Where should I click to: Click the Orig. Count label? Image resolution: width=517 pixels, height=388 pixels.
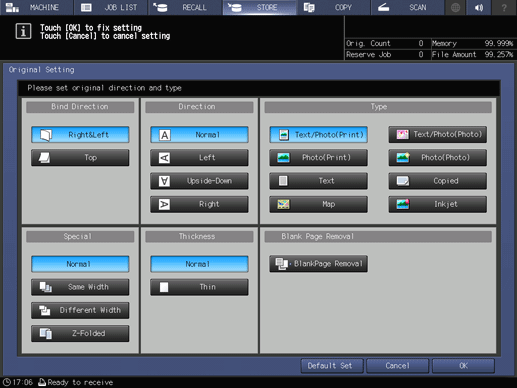368,43
